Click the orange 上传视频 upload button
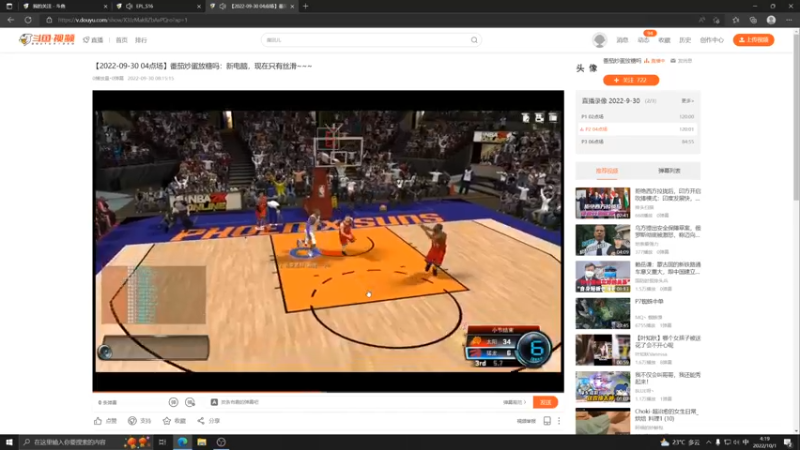Image resolution: width=800 pixels, height=450 pixels. [754, 40]
